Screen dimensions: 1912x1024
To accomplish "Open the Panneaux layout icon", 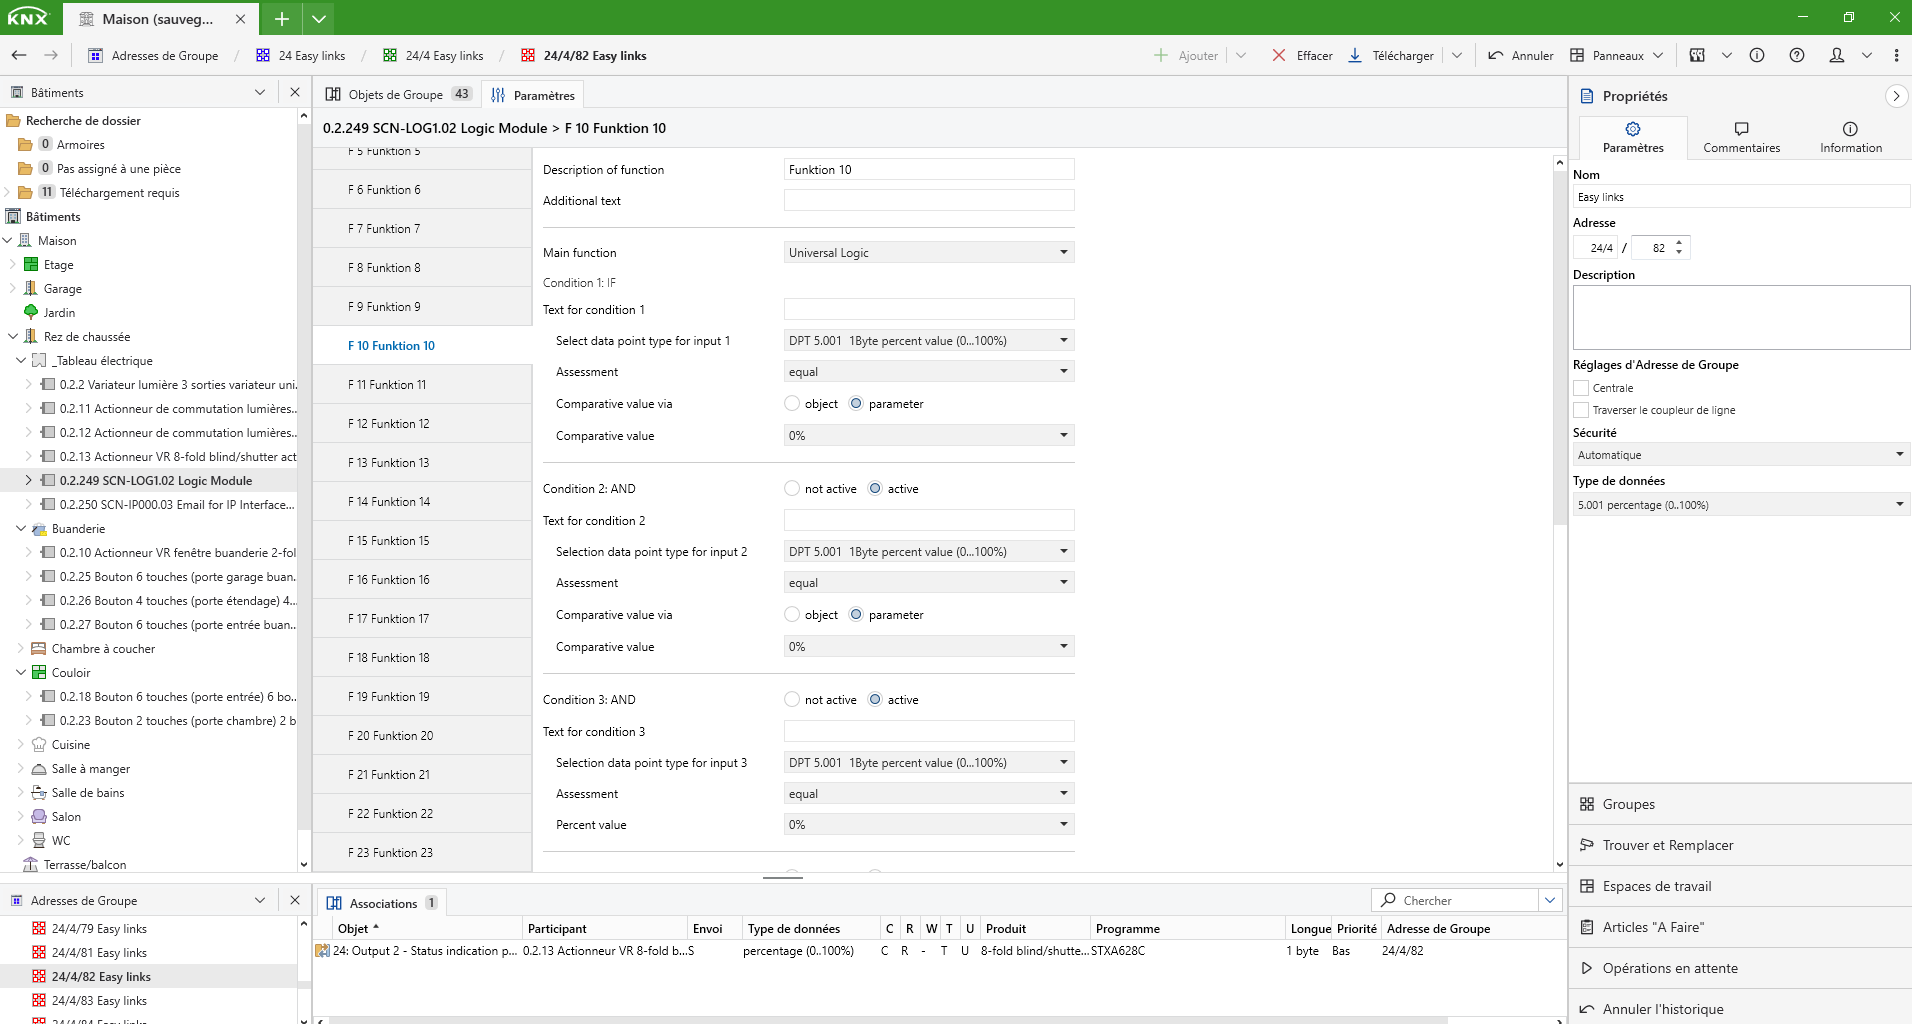I will pos(1577,55).
